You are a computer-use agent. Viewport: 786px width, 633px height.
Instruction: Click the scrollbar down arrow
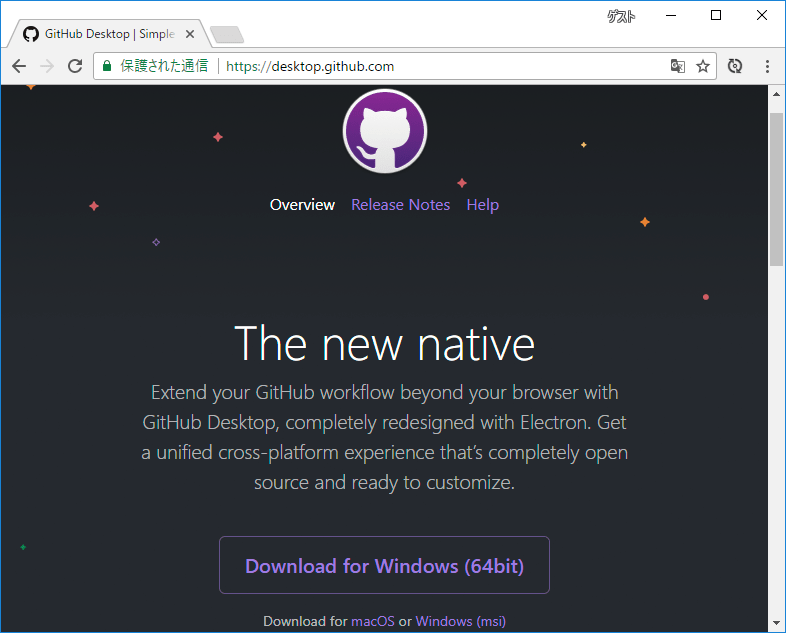tap(776, 623)
